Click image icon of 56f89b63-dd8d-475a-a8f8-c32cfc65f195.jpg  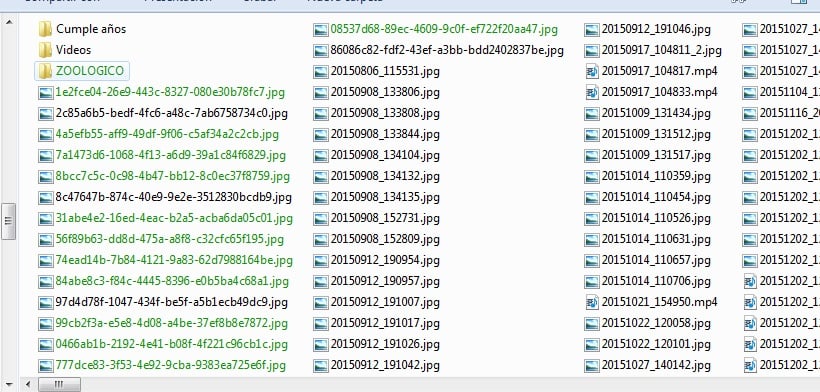[x=46, y=240]
